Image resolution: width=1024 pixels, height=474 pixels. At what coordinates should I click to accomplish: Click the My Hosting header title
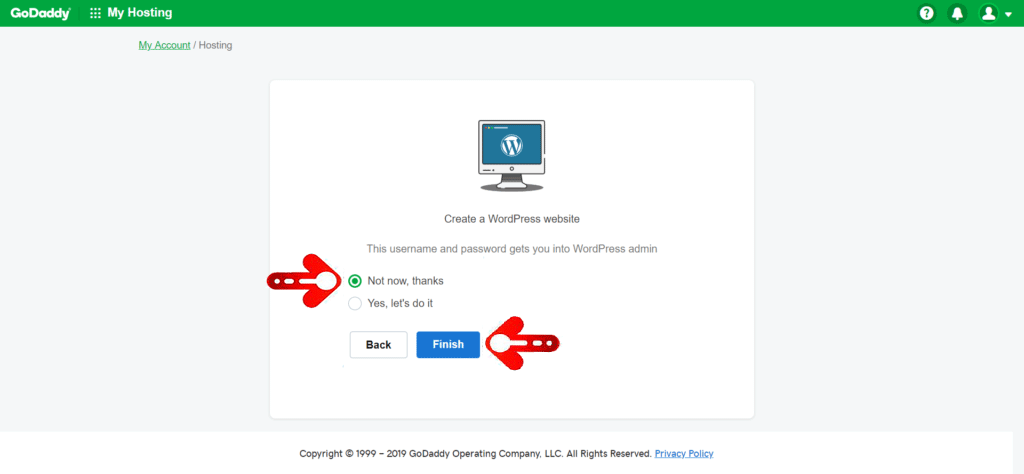[x=140, y=13]
